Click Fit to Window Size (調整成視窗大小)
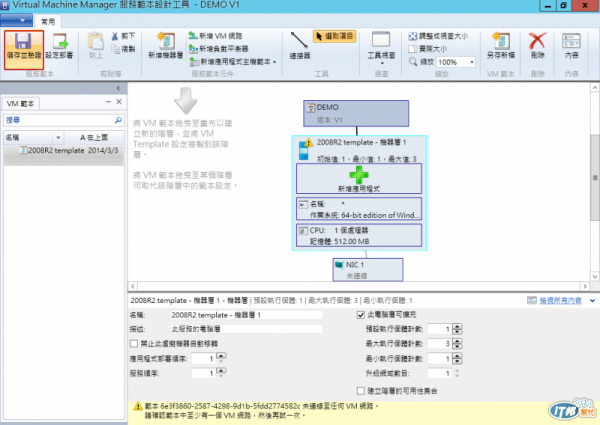 tap(438, 36)
